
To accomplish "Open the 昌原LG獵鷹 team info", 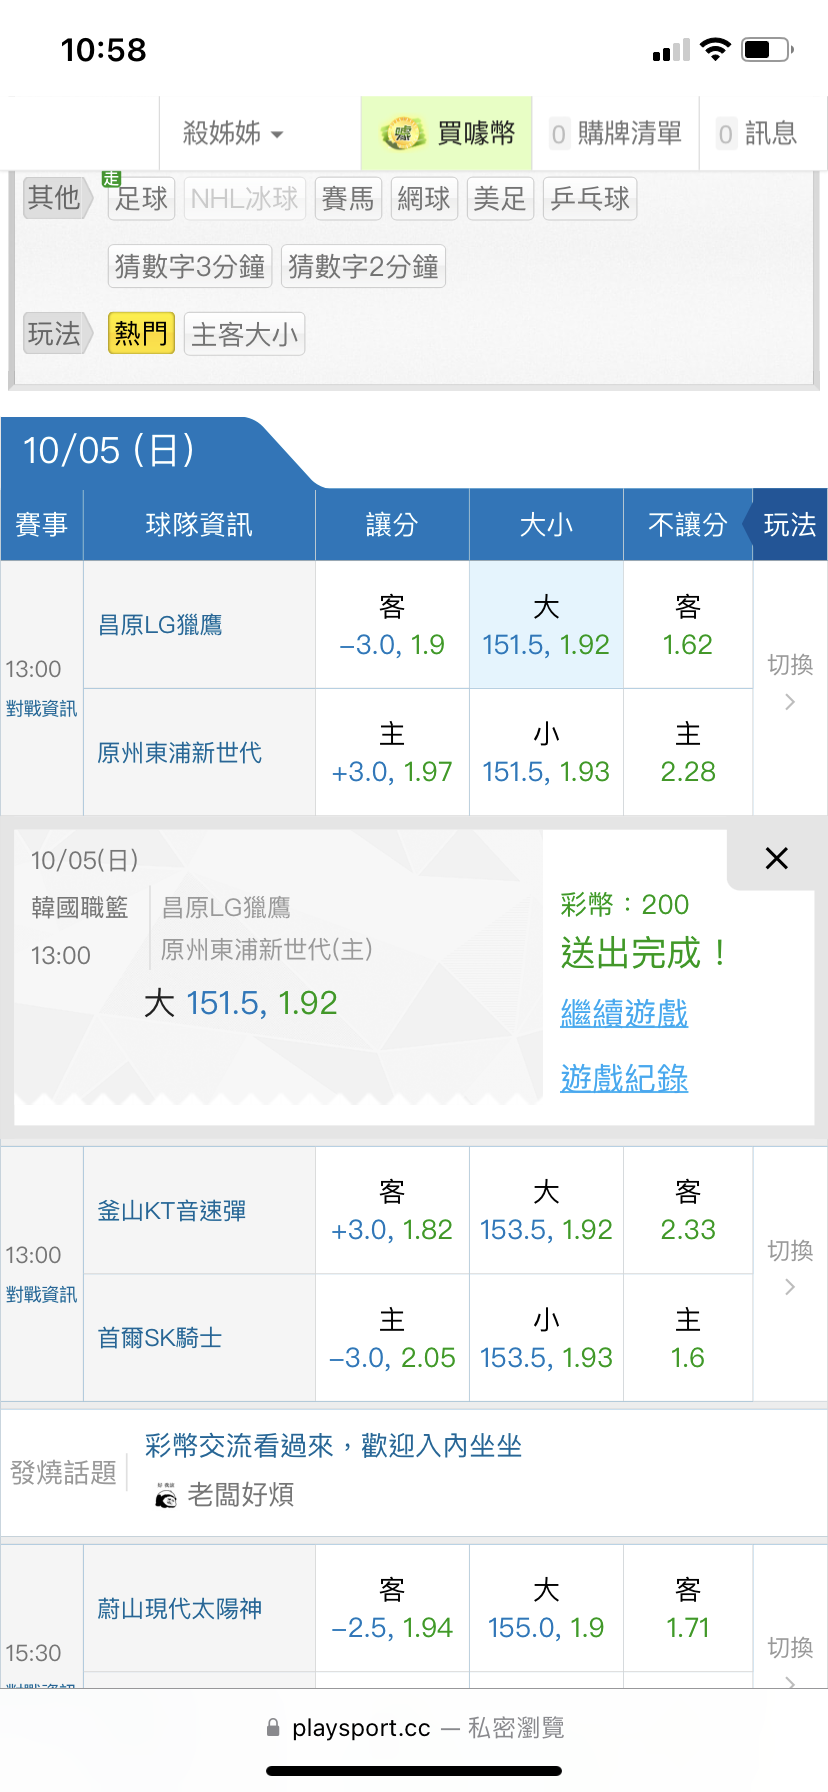I will pyautogui.click(x=160, y=625).
